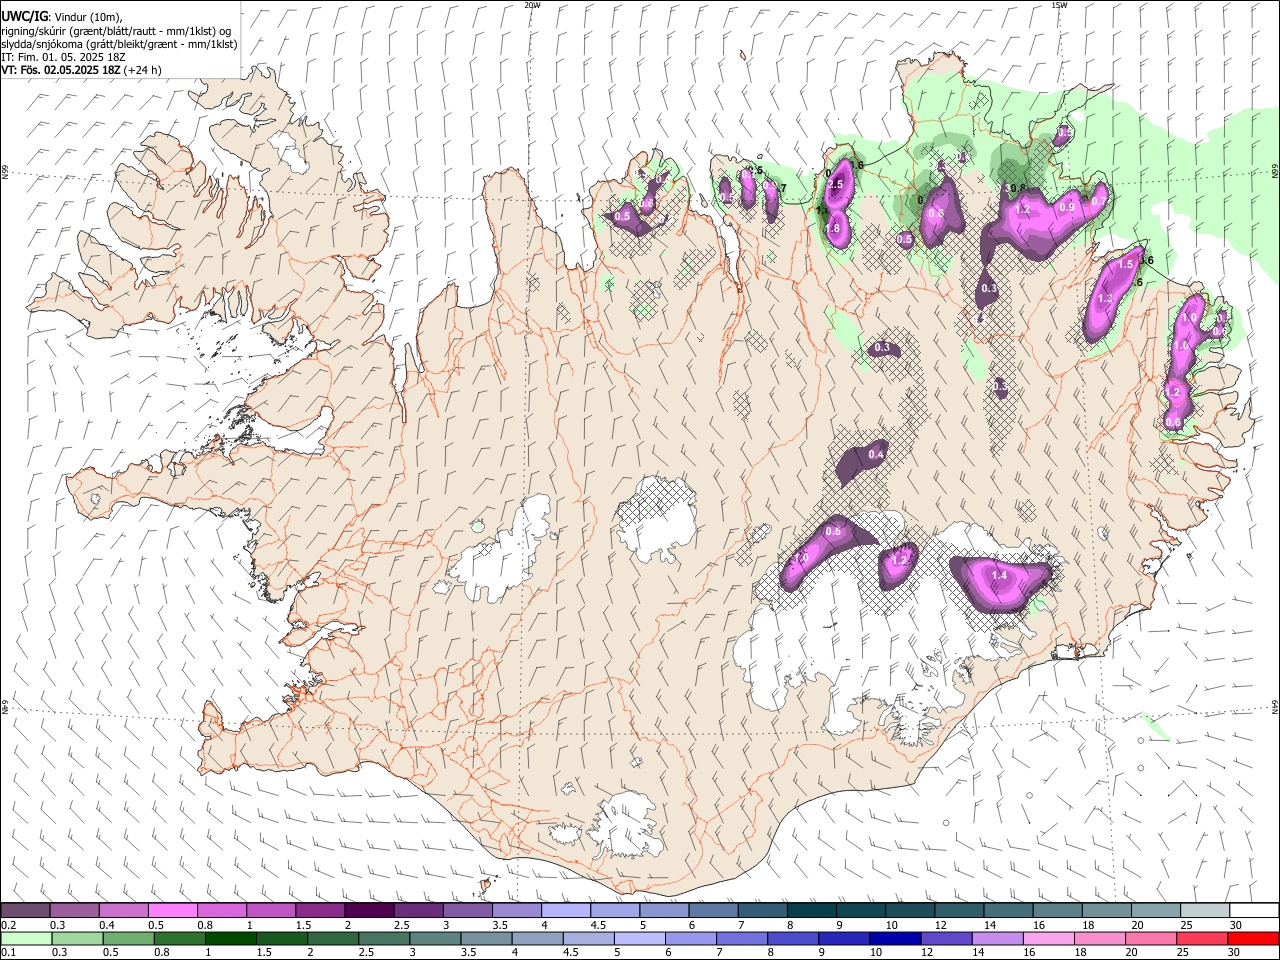This screenshot has height=960, width=1280.
Task: Select the valid time line 'VT: Fös. 02.05.2025 18Z (+24 h)'
Action: pos(82,70)
